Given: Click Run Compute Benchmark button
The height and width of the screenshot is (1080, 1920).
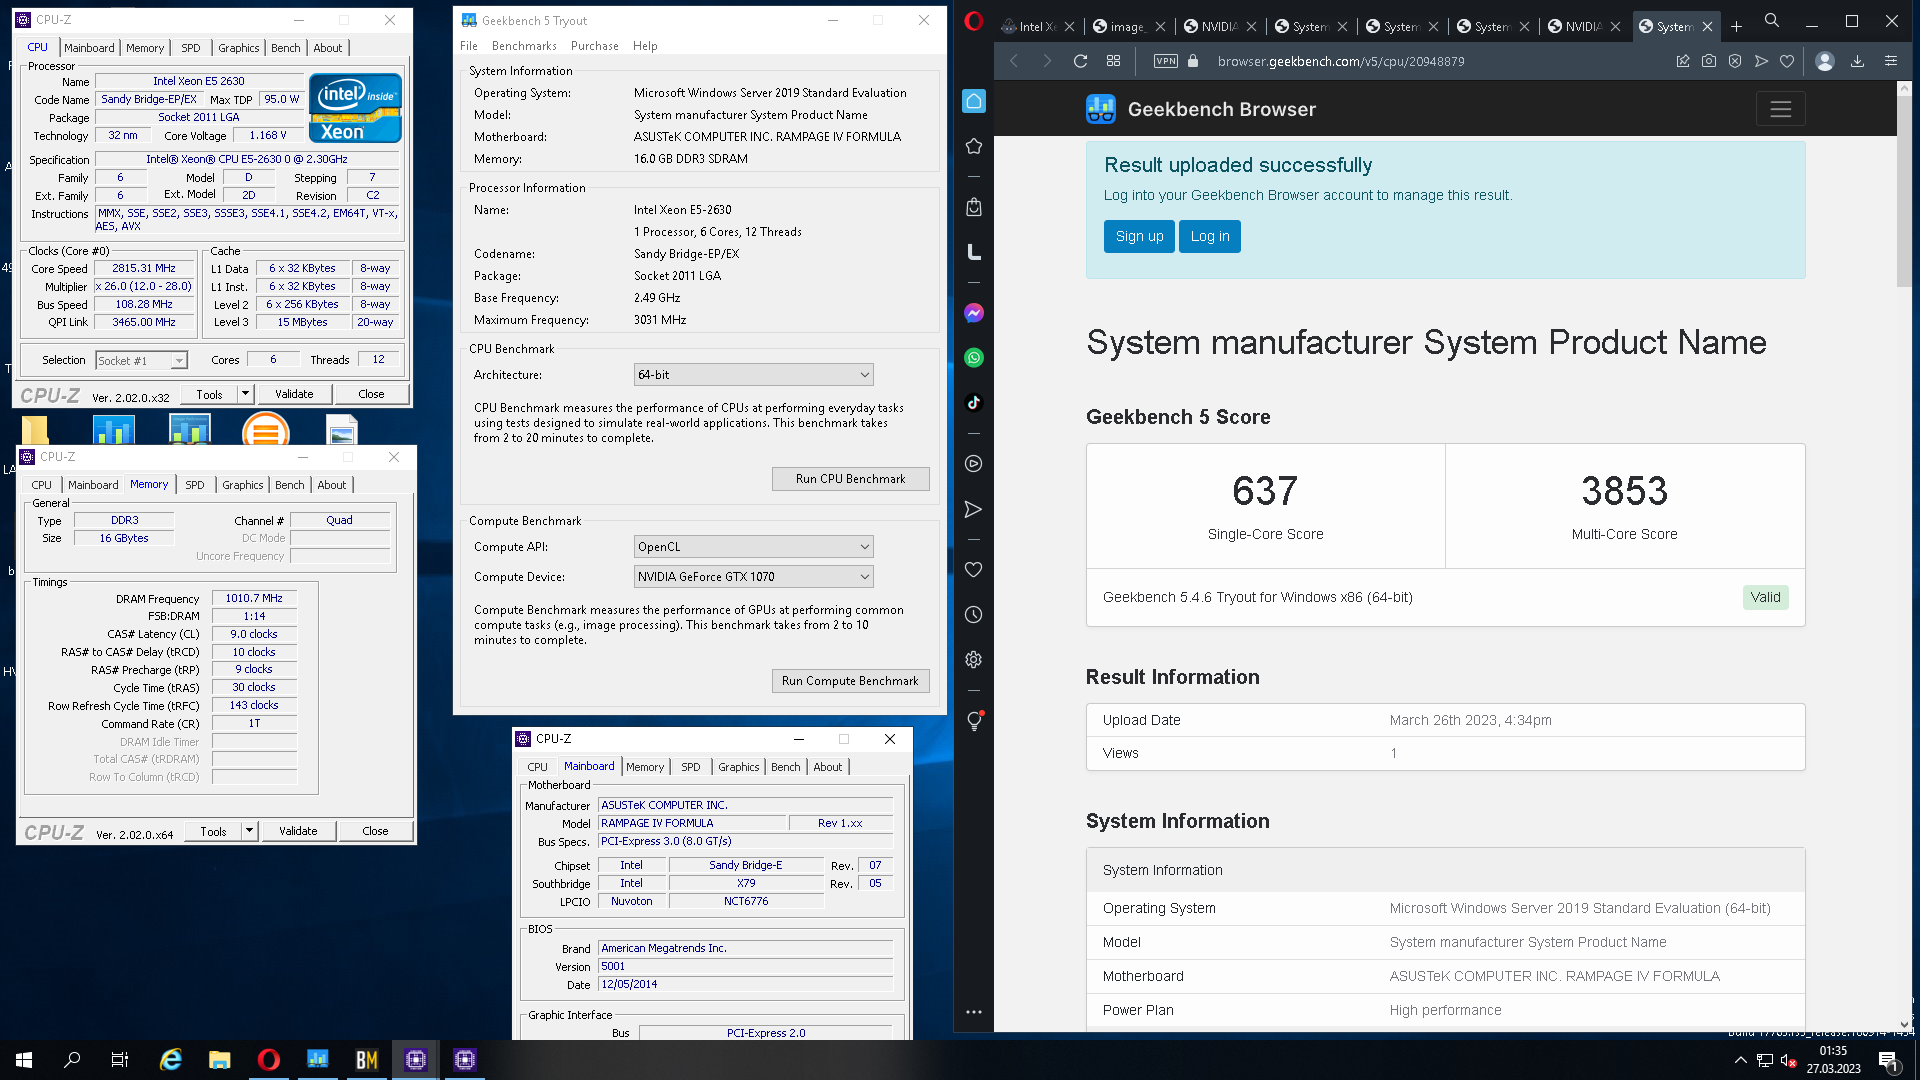Looking at the screenshot, I should tap(851, 681).
